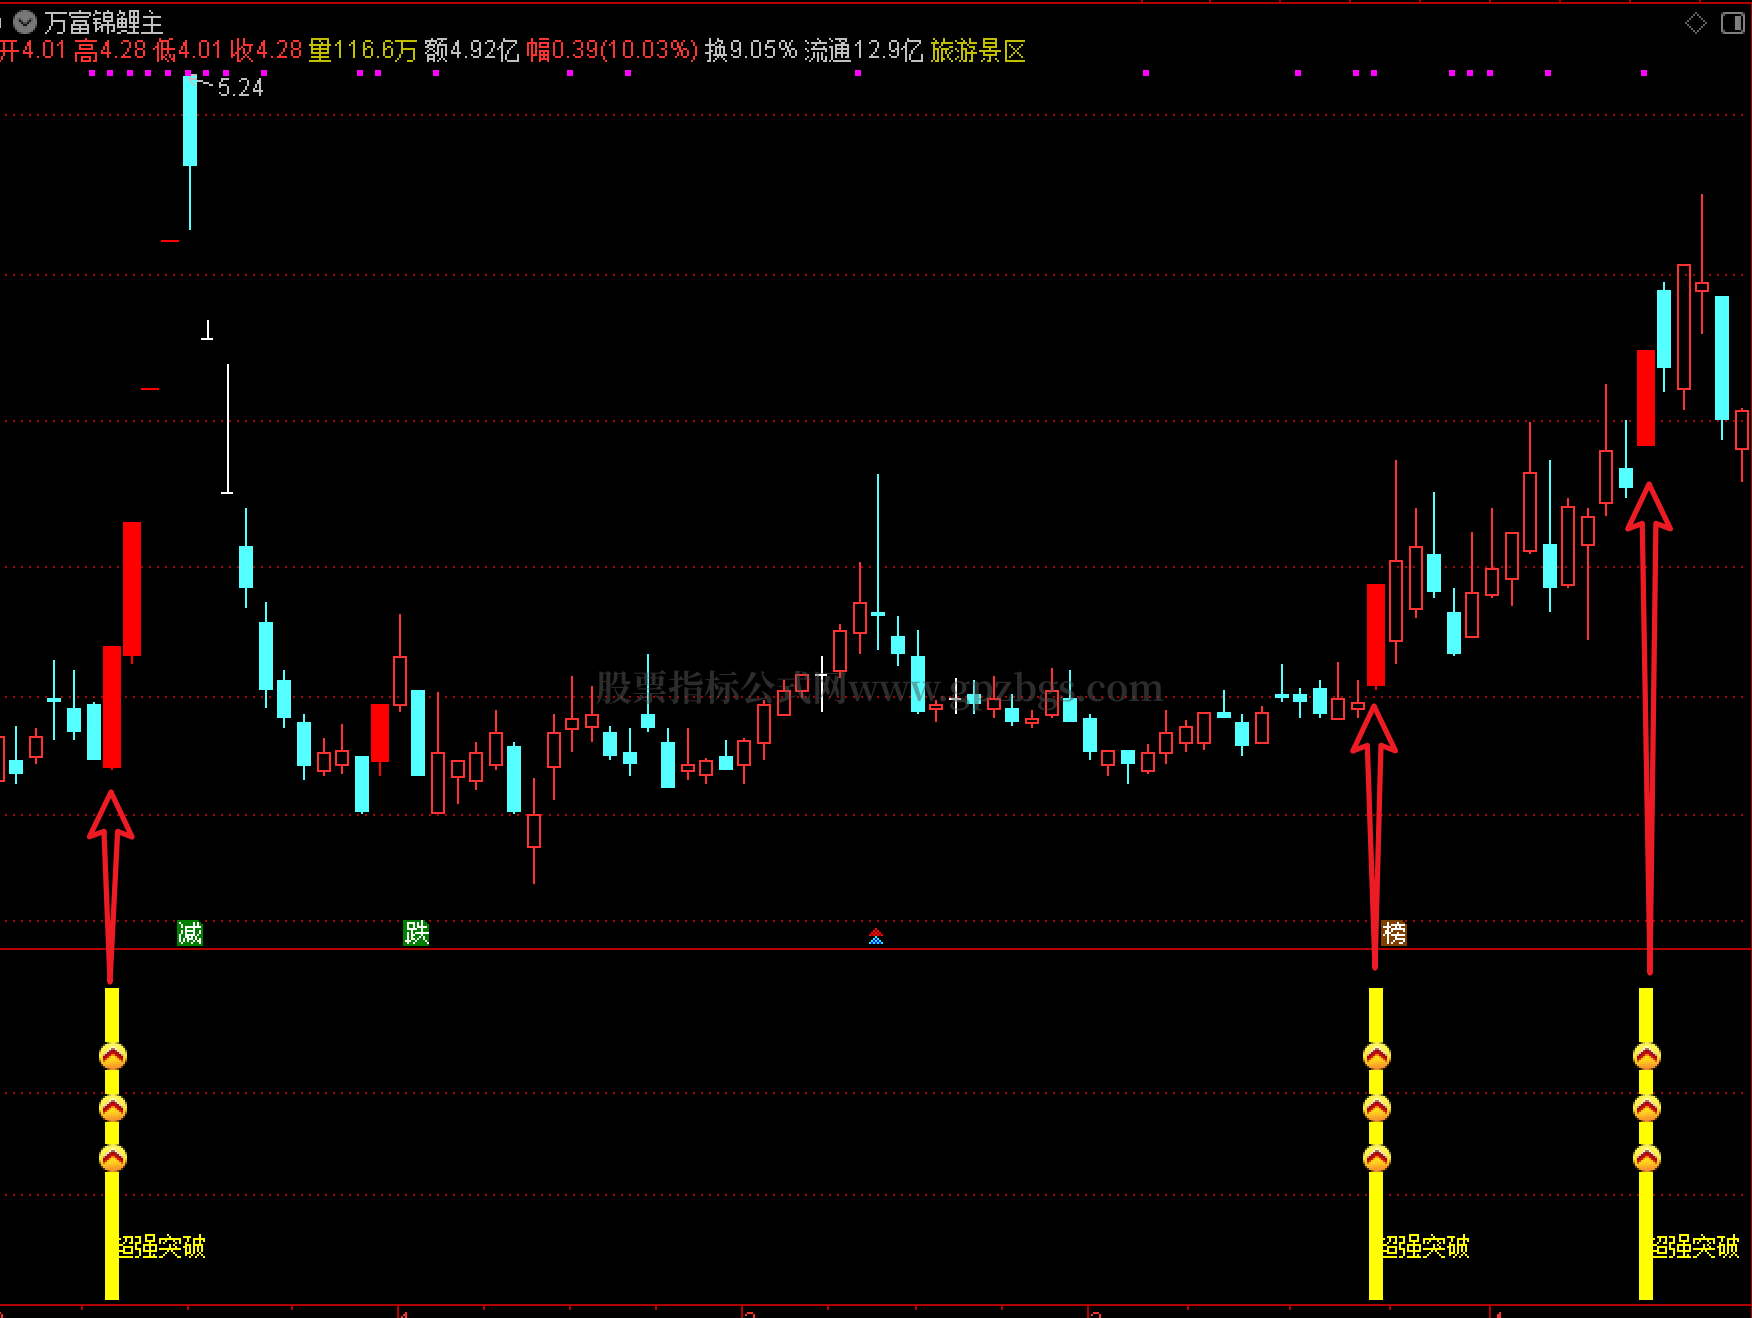Click the brown 榜 marker

coord(1394,933)
